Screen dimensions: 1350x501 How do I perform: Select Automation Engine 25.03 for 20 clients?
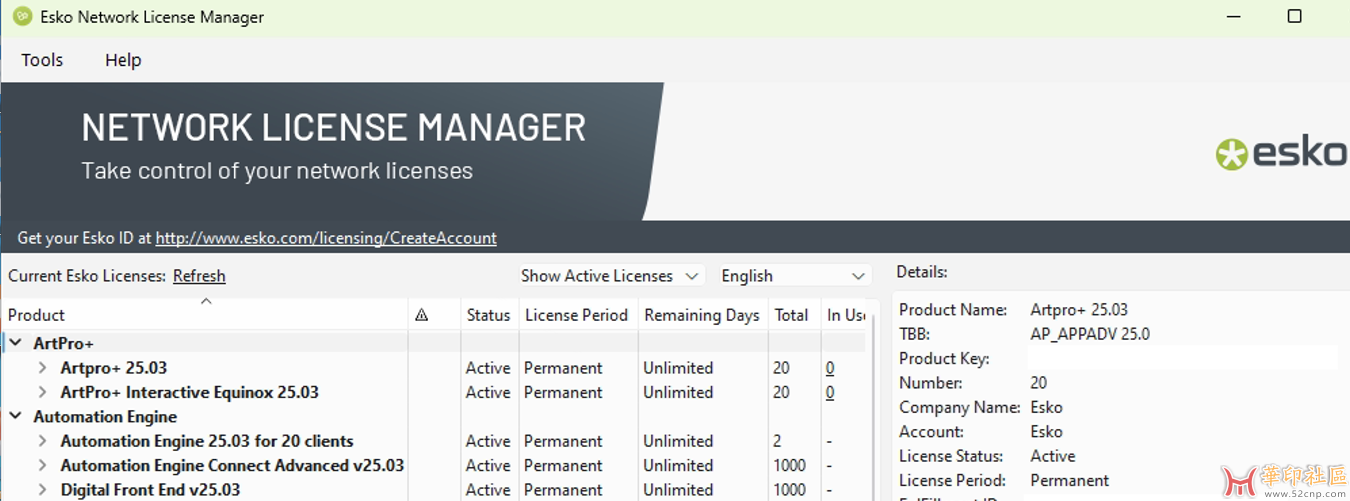[x=207, y=441]
